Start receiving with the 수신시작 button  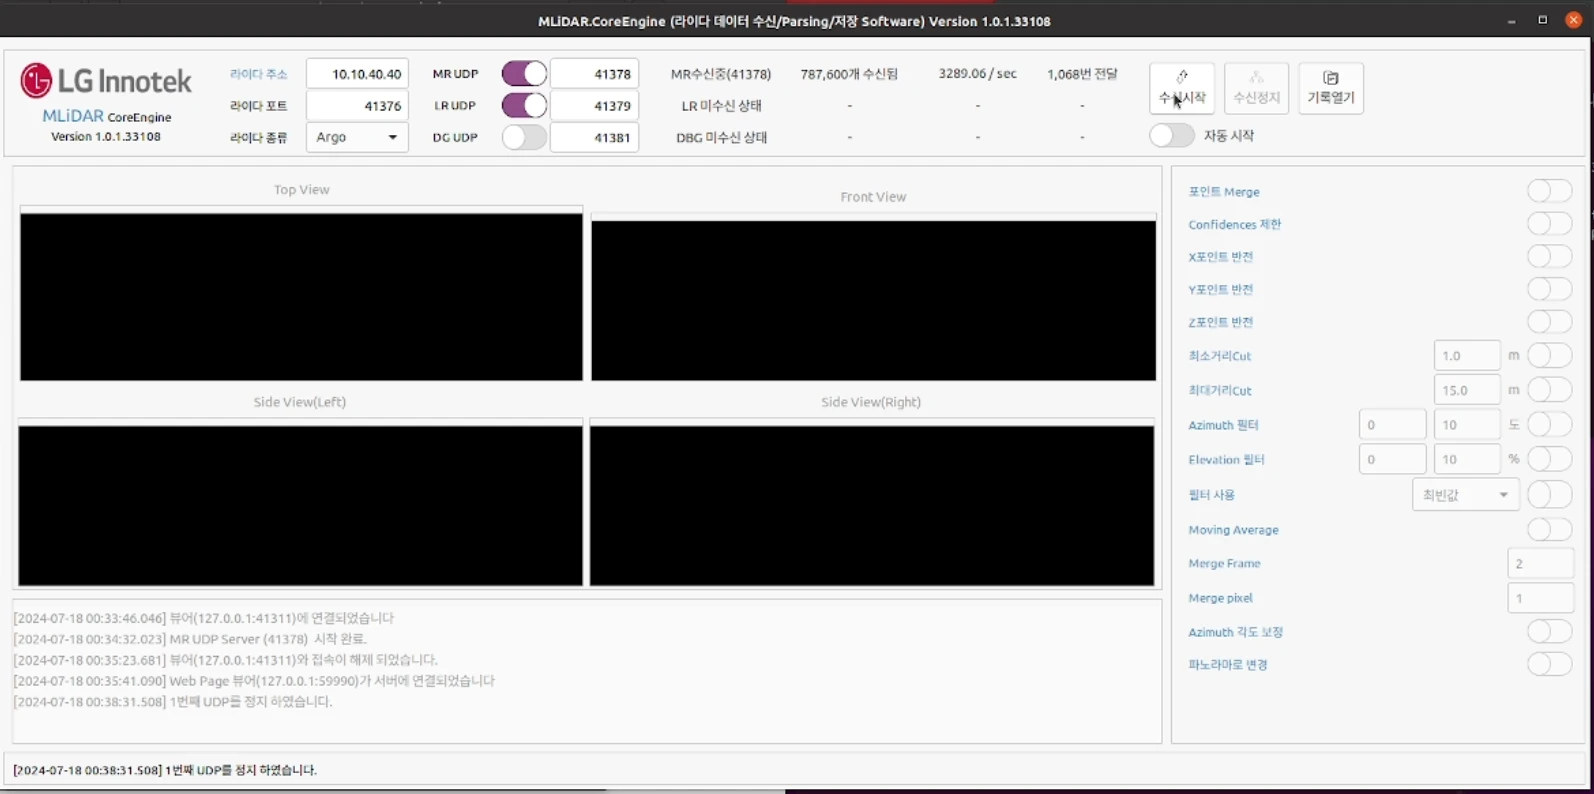[x=1182, y=88]
